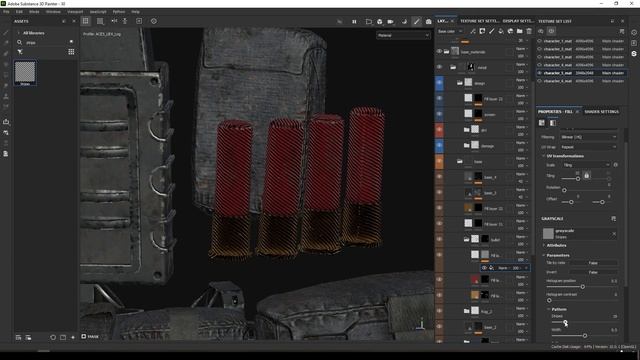
Task: Clear the assets search field
Action: [x=71, y=42]
